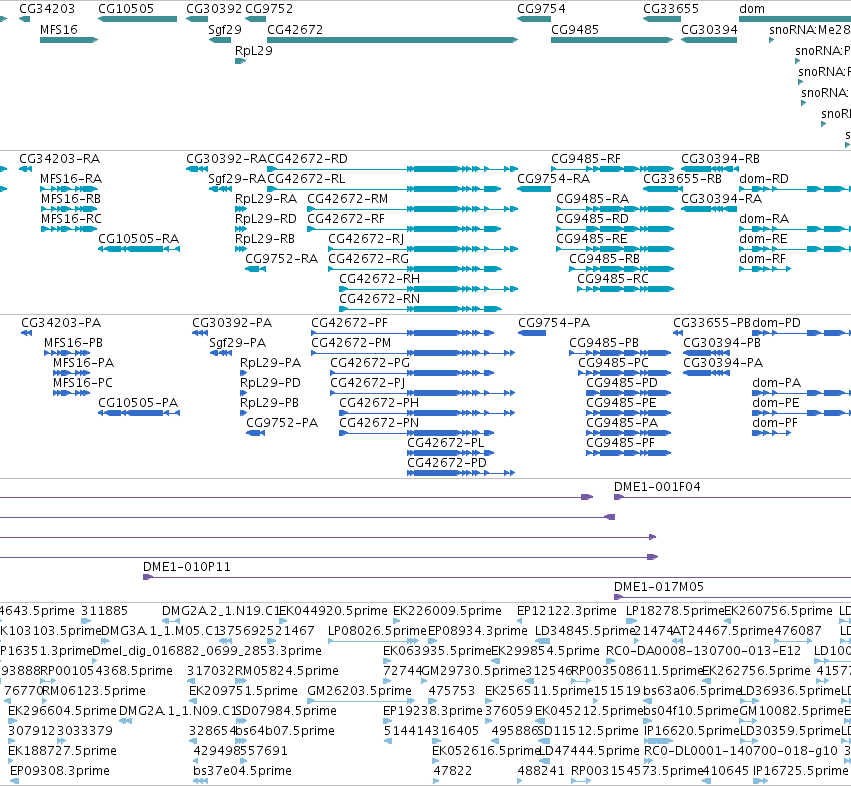
Task: Click the CG42672-PD protein label
Action: pyautogui.click(x=447, y=462)
